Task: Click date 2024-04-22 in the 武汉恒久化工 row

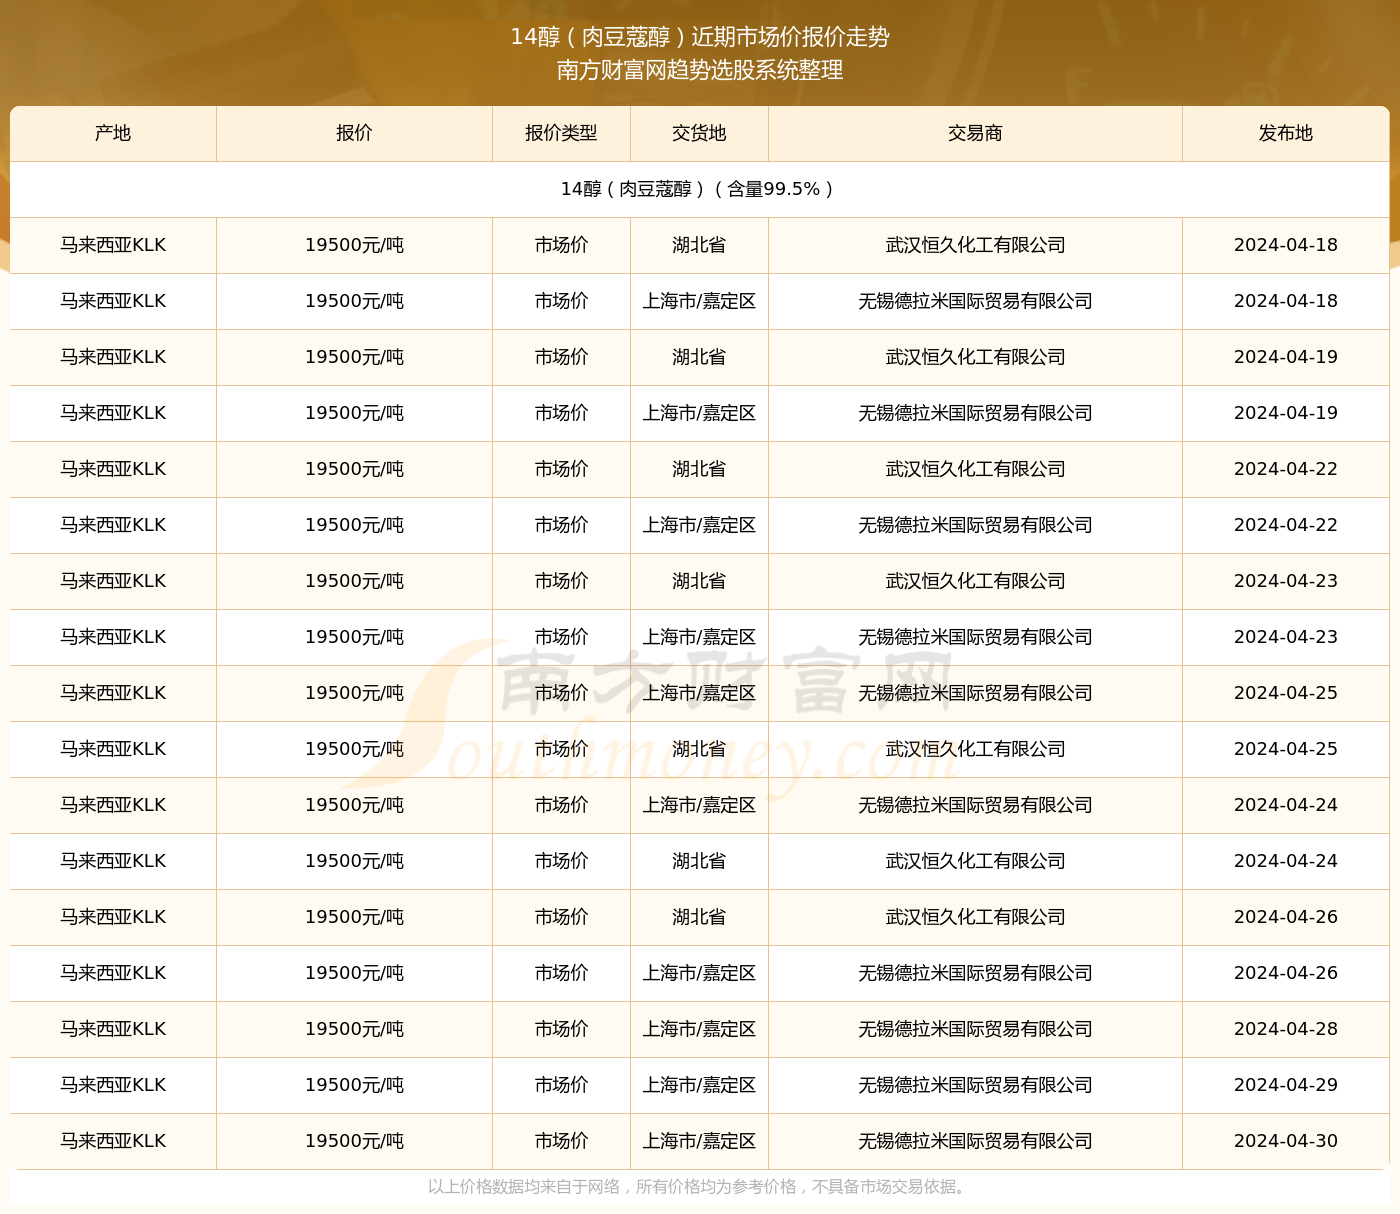Action: tap(1285, 469)
